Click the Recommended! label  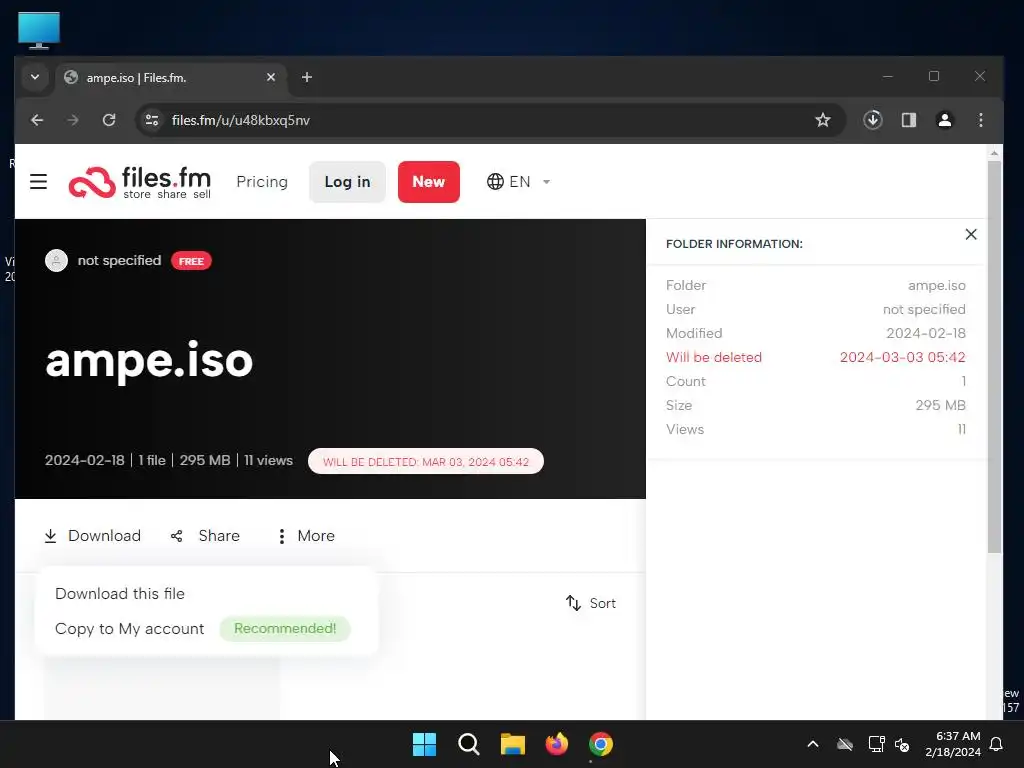pos(285,628)
